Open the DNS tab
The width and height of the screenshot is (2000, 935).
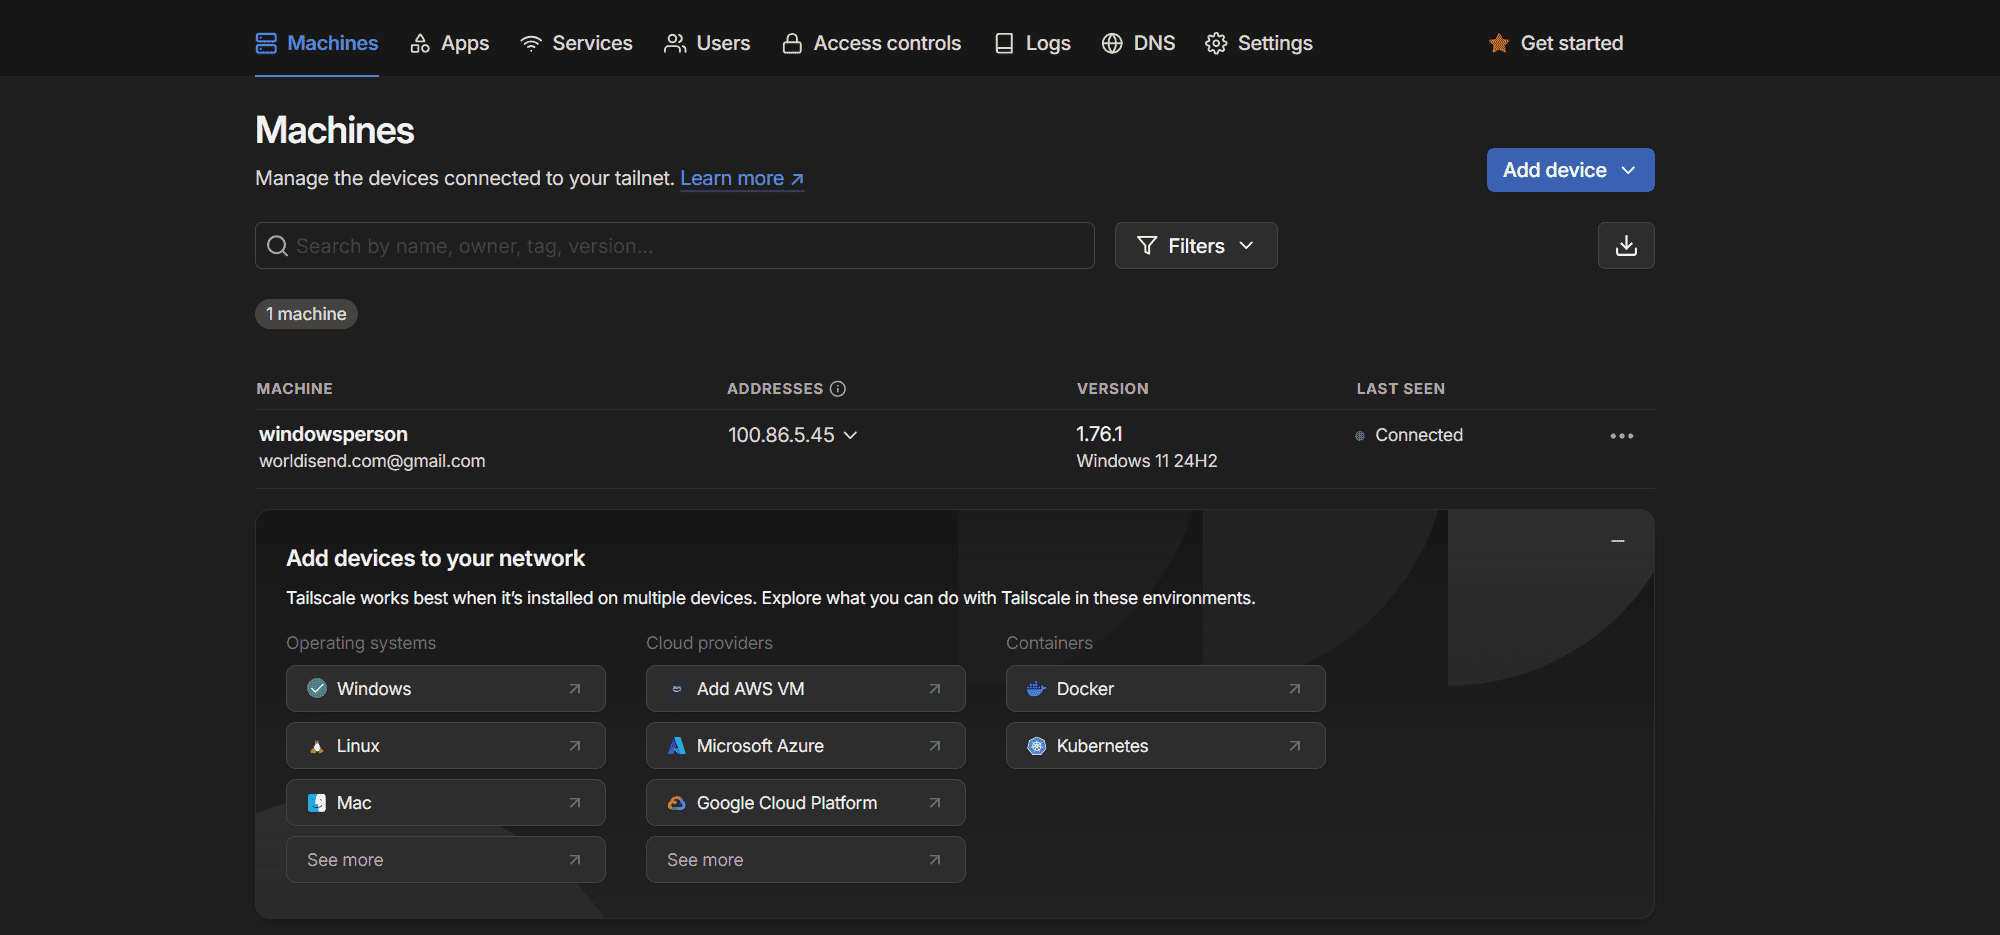click(x=1138, y=43)
